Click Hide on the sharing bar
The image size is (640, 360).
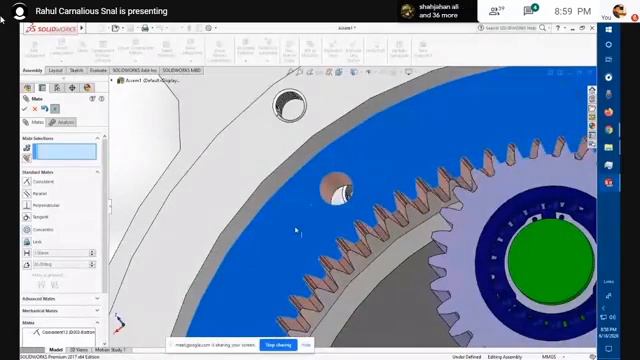pos(306,345)
